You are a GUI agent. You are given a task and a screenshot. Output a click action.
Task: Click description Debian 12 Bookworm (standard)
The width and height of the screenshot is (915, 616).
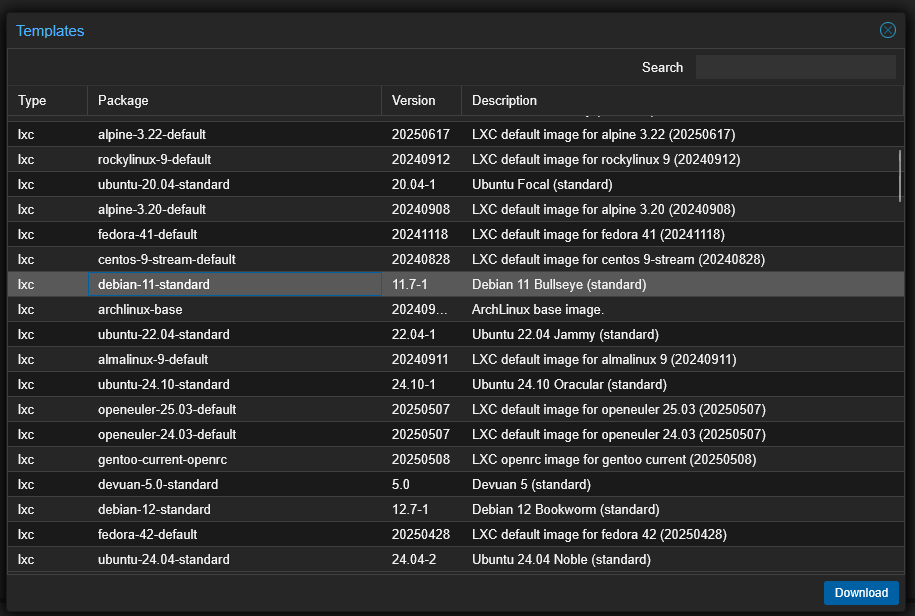[566, 509]
